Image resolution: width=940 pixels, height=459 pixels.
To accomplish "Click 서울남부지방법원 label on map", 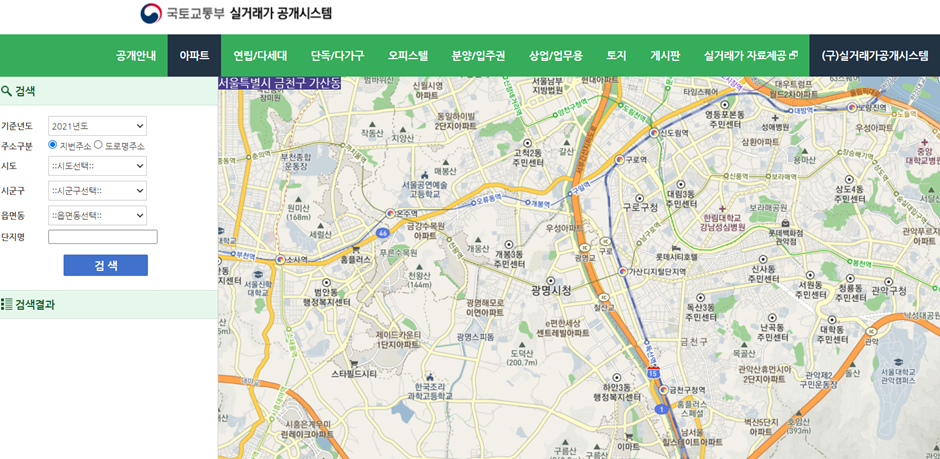I will [x=547, y=86].
